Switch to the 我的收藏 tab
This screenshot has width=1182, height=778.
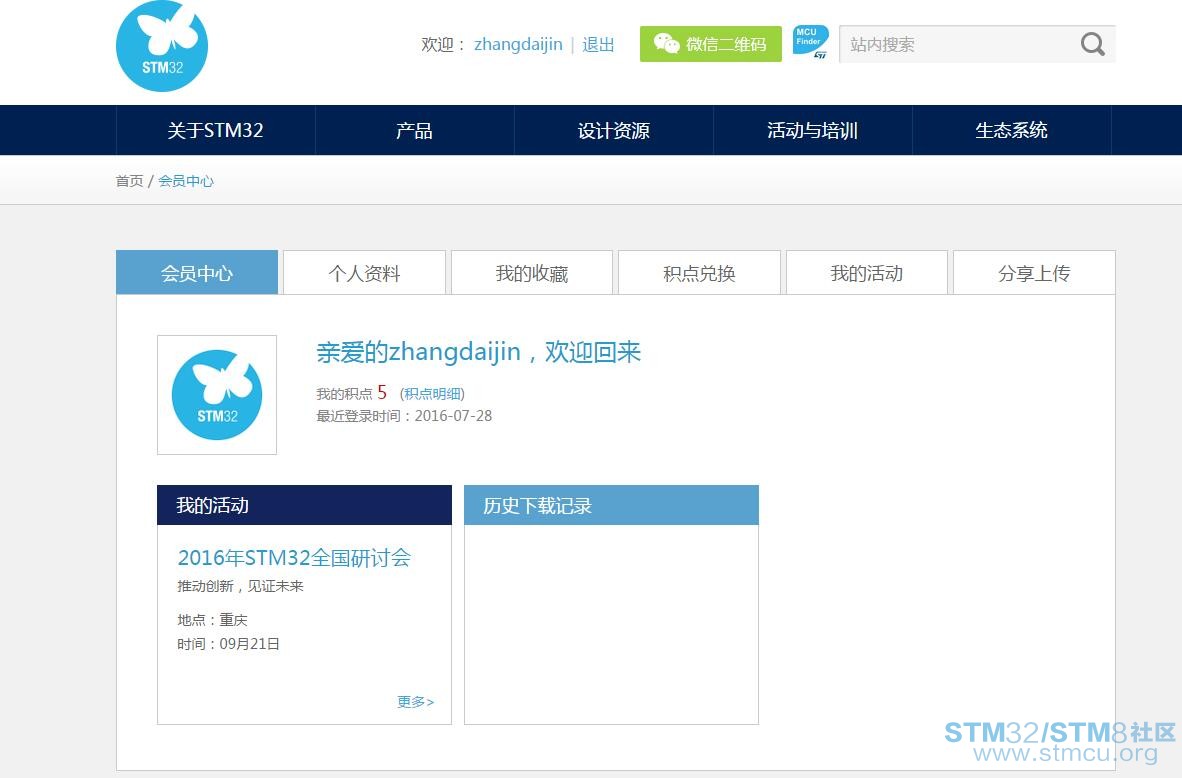click(x=531, y=273)
